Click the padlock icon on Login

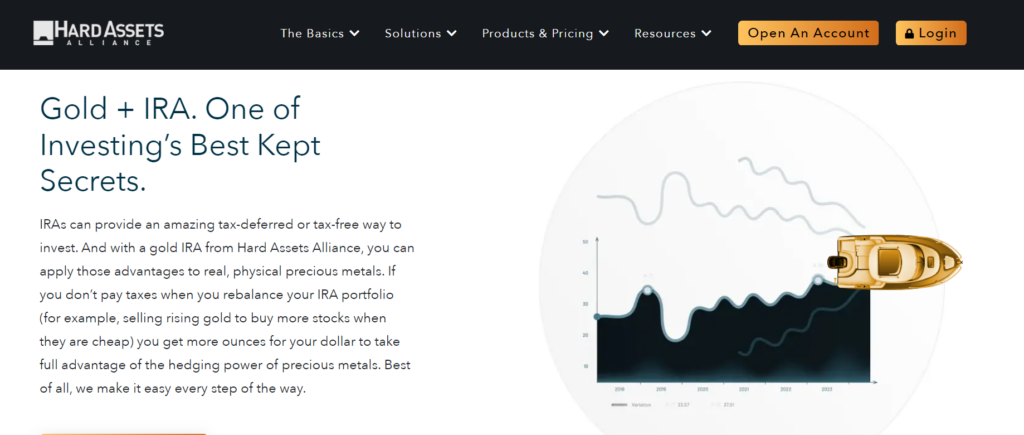[909, 33]
